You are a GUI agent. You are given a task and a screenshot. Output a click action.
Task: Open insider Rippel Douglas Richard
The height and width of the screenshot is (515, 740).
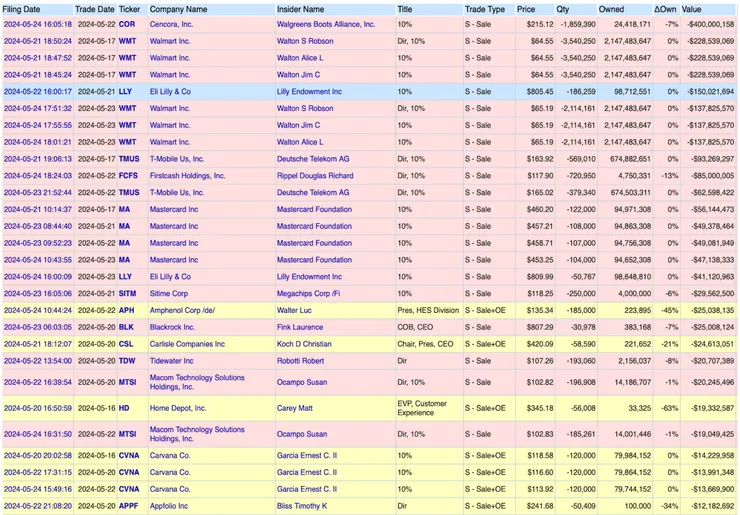tap(315, 176)
